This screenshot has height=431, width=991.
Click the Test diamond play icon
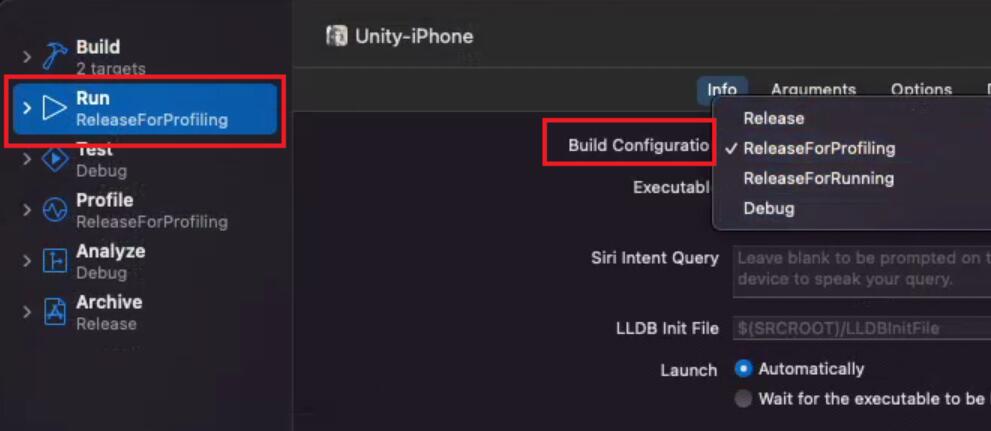pyautogui.click(x=55, y=159)
